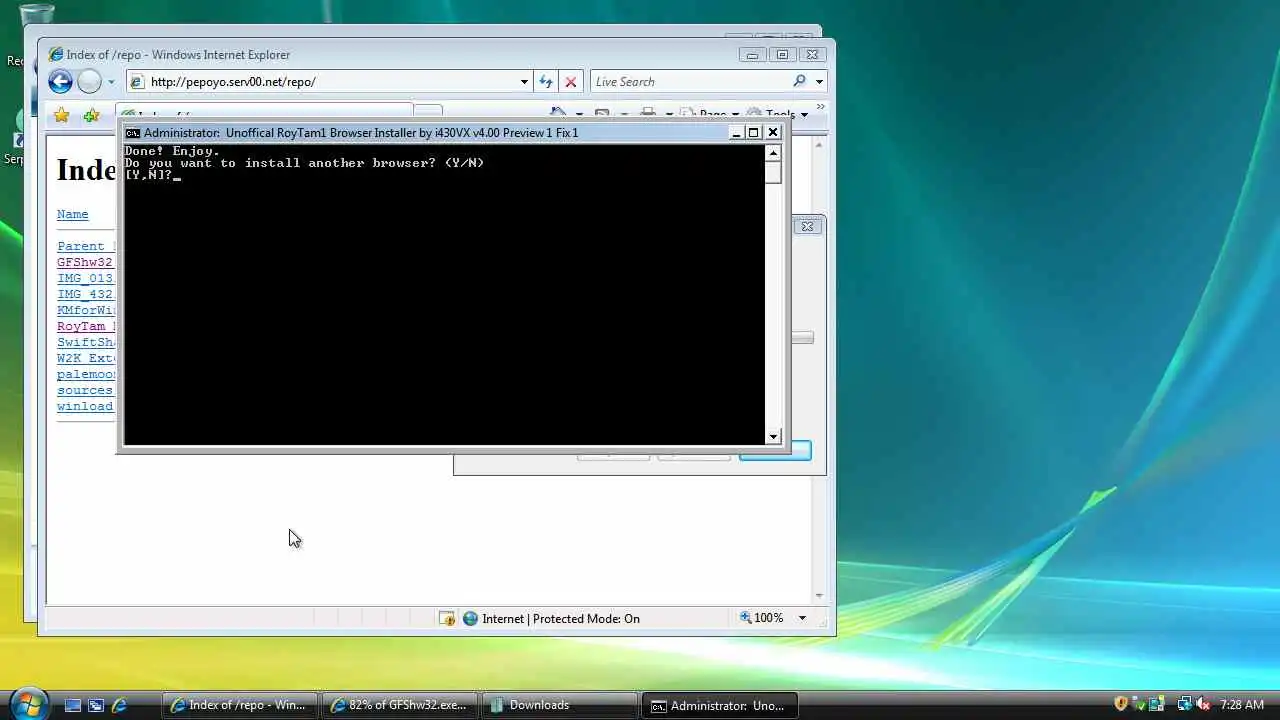Click the taskbar clock 7:28 AM
1280x720 pixels.
point(1242,705)
